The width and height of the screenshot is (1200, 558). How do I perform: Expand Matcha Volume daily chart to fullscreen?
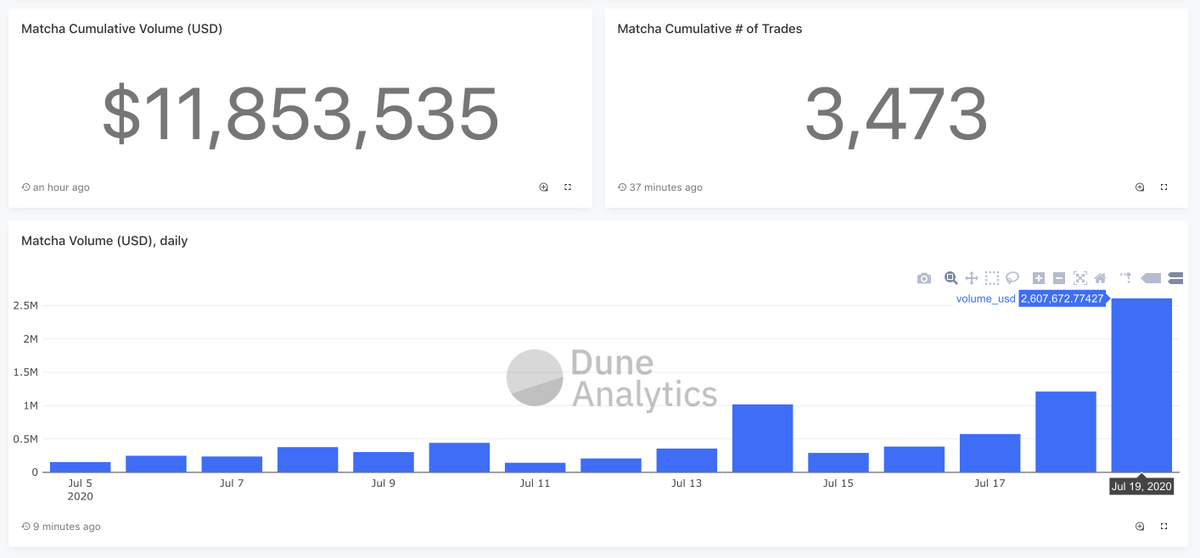pos(1164,526)
